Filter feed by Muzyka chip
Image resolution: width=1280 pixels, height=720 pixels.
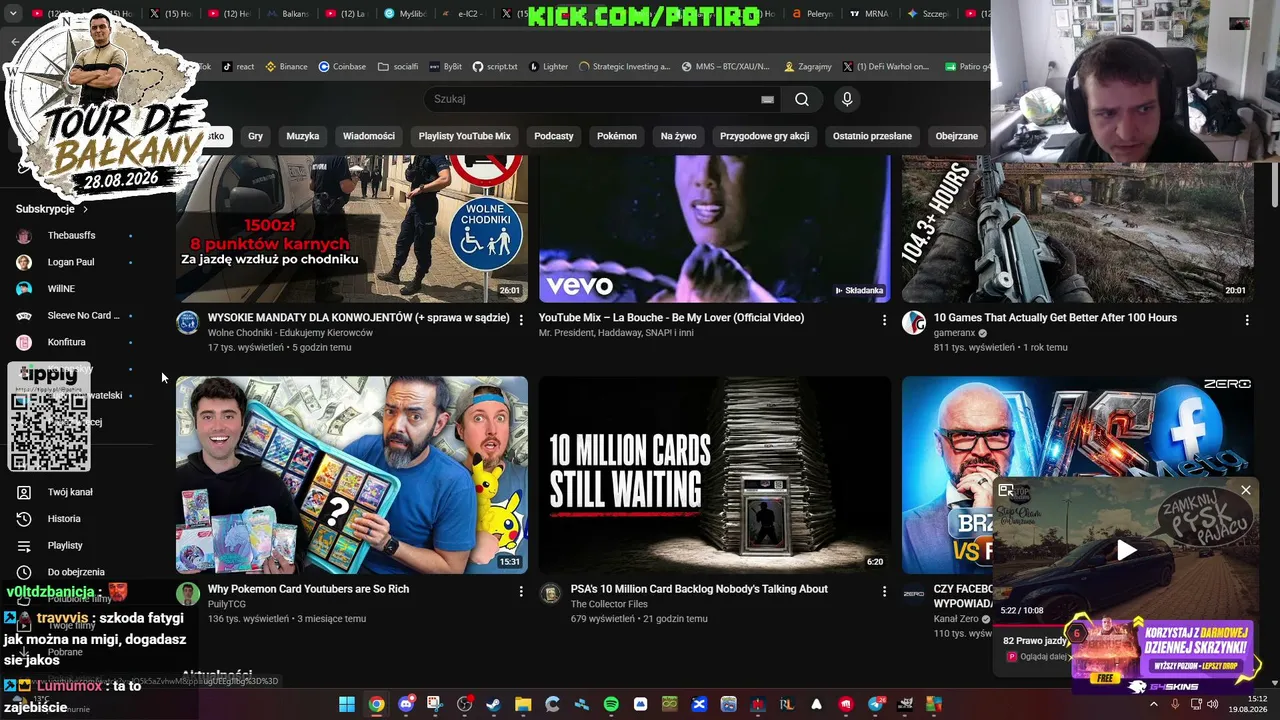click(303, 136)
